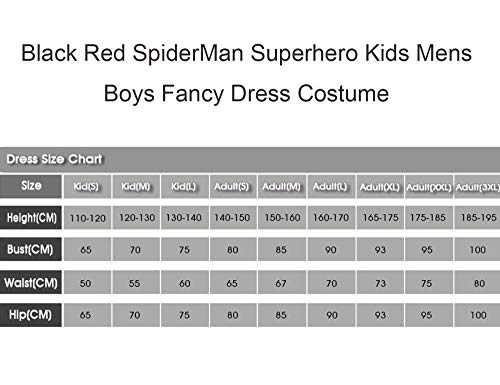Select the Adult(M) size header
This screenshot has width=500, height=385.
tap(282, 186)
